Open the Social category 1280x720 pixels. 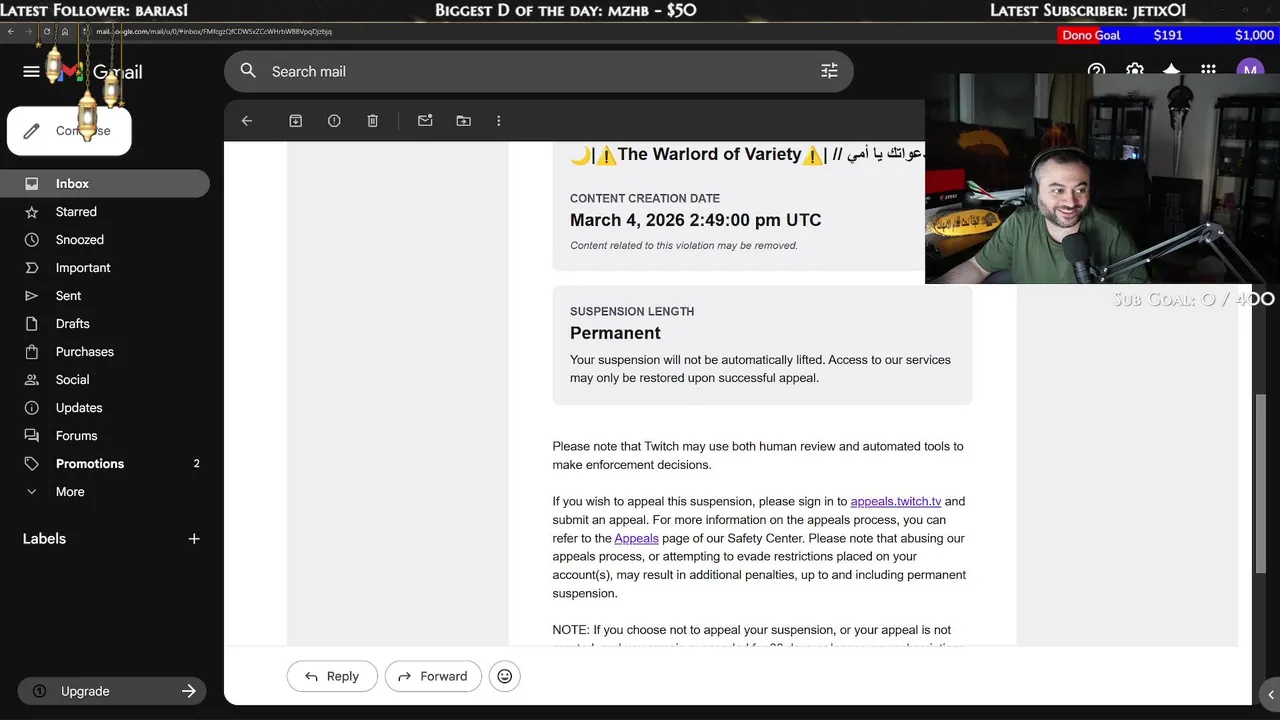105,380
